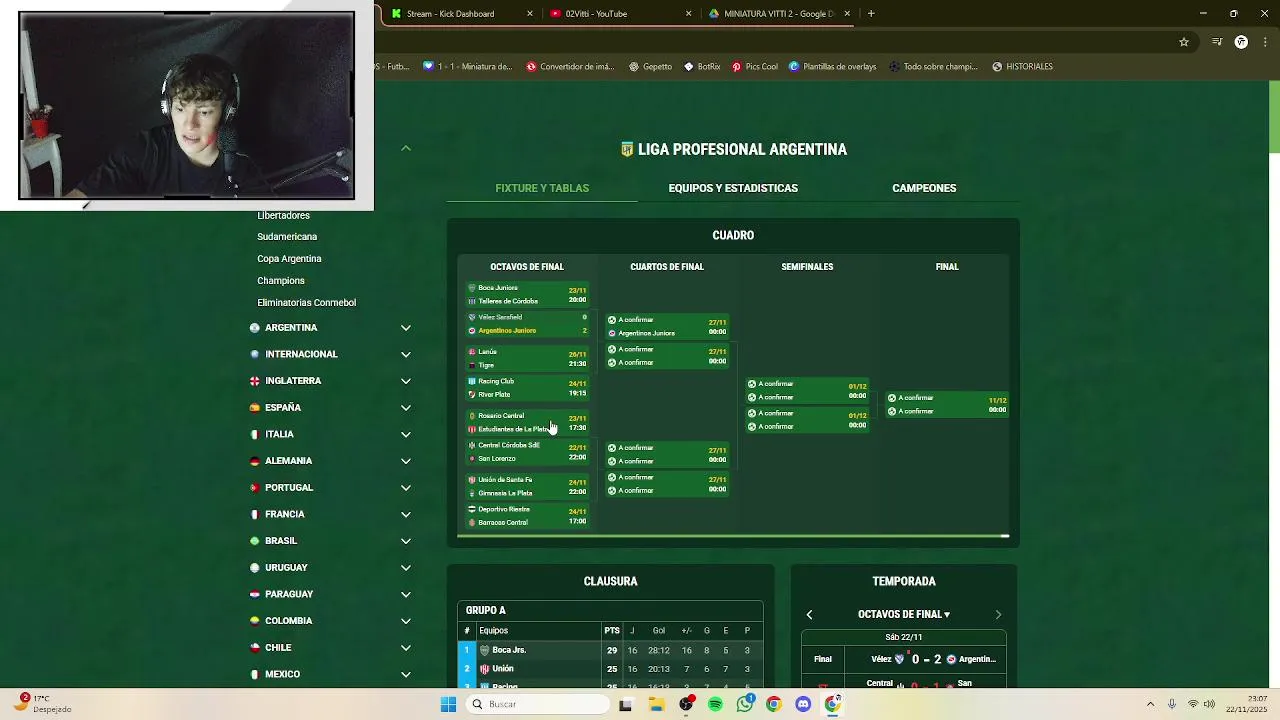Open the Convertidor de imá... bookmark
Viewport: 1280px width, 720px height.
[570, 67]
